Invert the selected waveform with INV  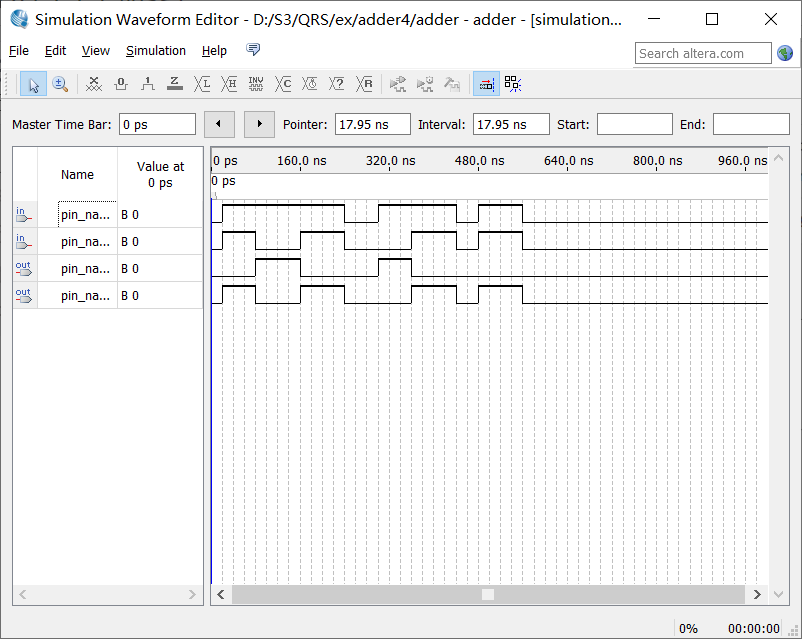click(x=256, y=84)
